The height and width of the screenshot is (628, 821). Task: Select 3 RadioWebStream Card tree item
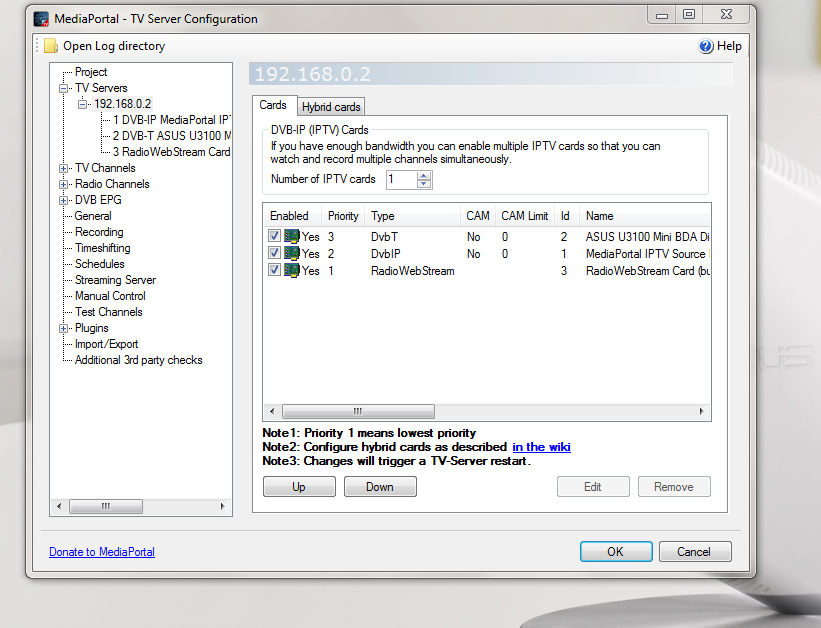171,152
